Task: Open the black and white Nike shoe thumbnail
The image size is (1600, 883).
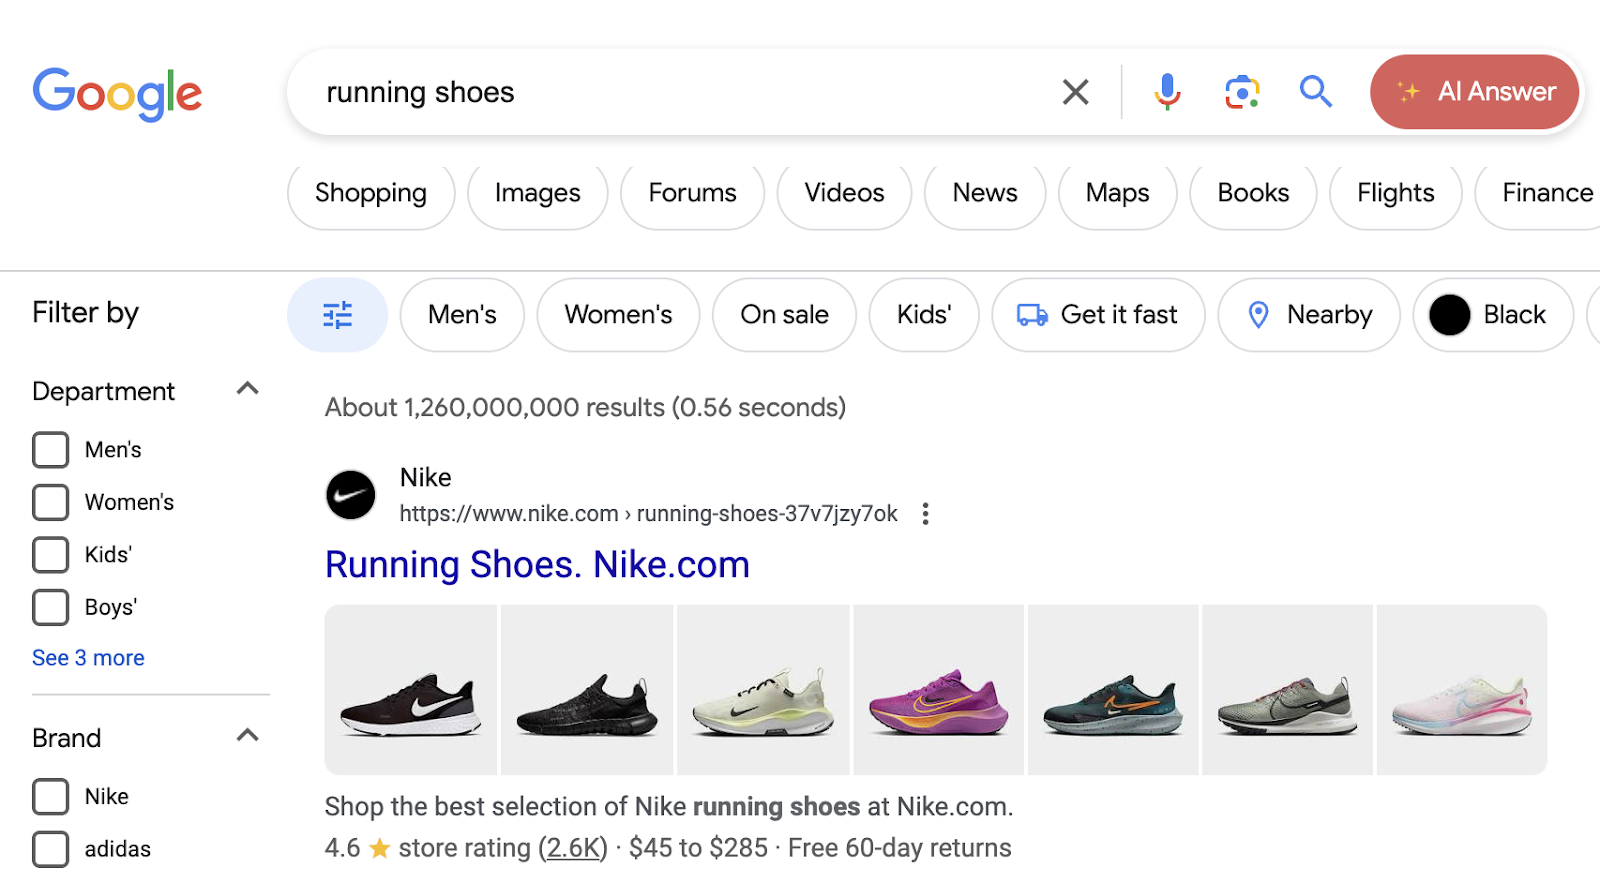Action: pyautogui.click(x=411, y=690)
